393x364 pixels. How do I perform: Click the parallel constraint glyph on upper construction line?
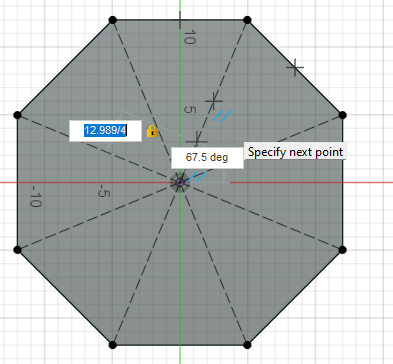click(222, 116)
